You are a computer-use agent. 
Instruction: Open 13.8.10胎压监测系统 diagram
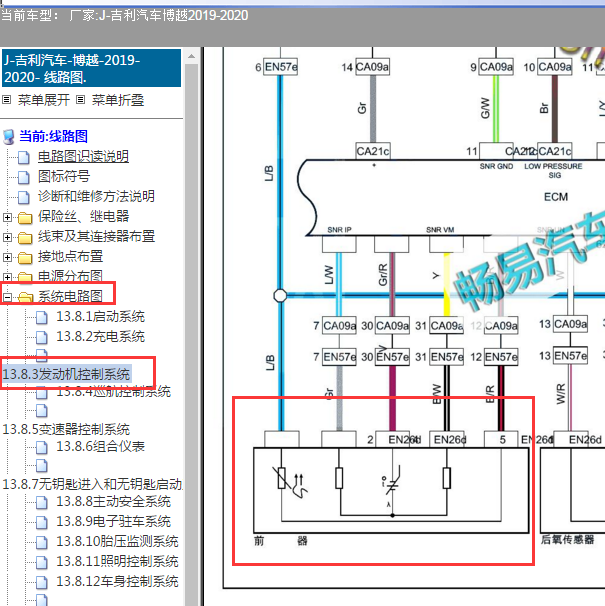(x=117, y=541)
